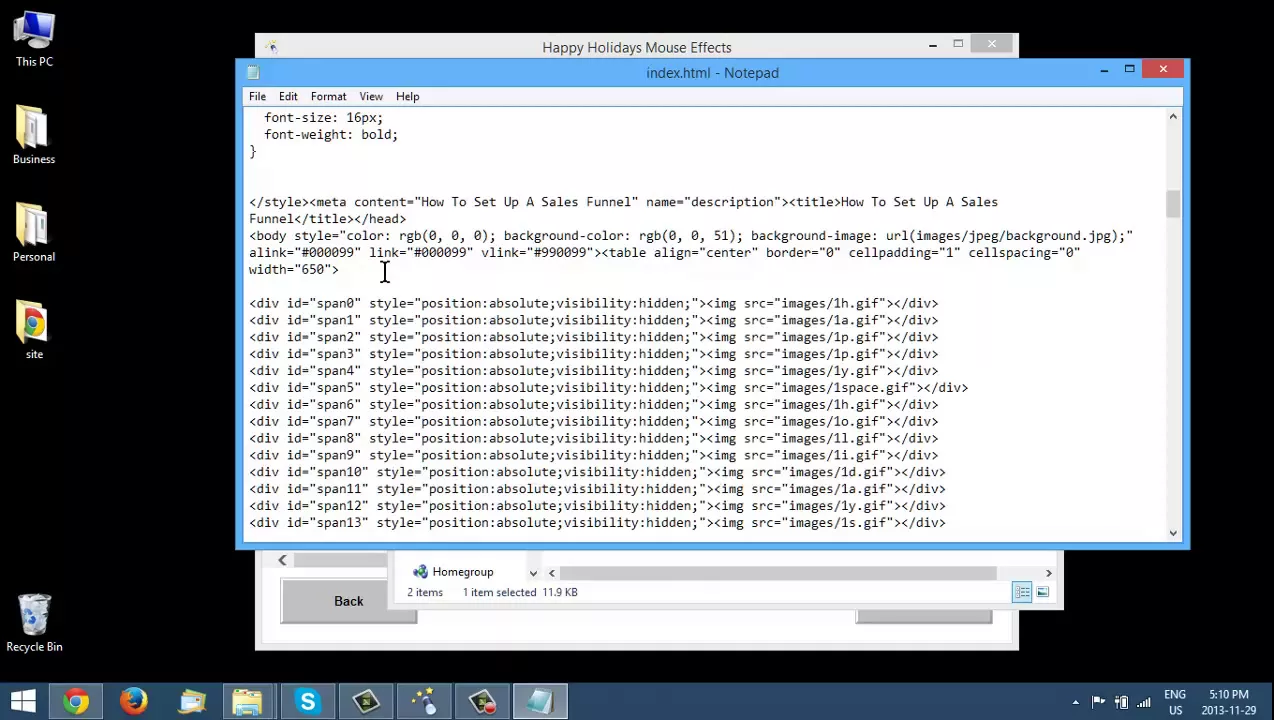Select the Personal folder on desktop
This screenshot has height=720, width=1274.
pyautogui.click(x=34, y=233)
